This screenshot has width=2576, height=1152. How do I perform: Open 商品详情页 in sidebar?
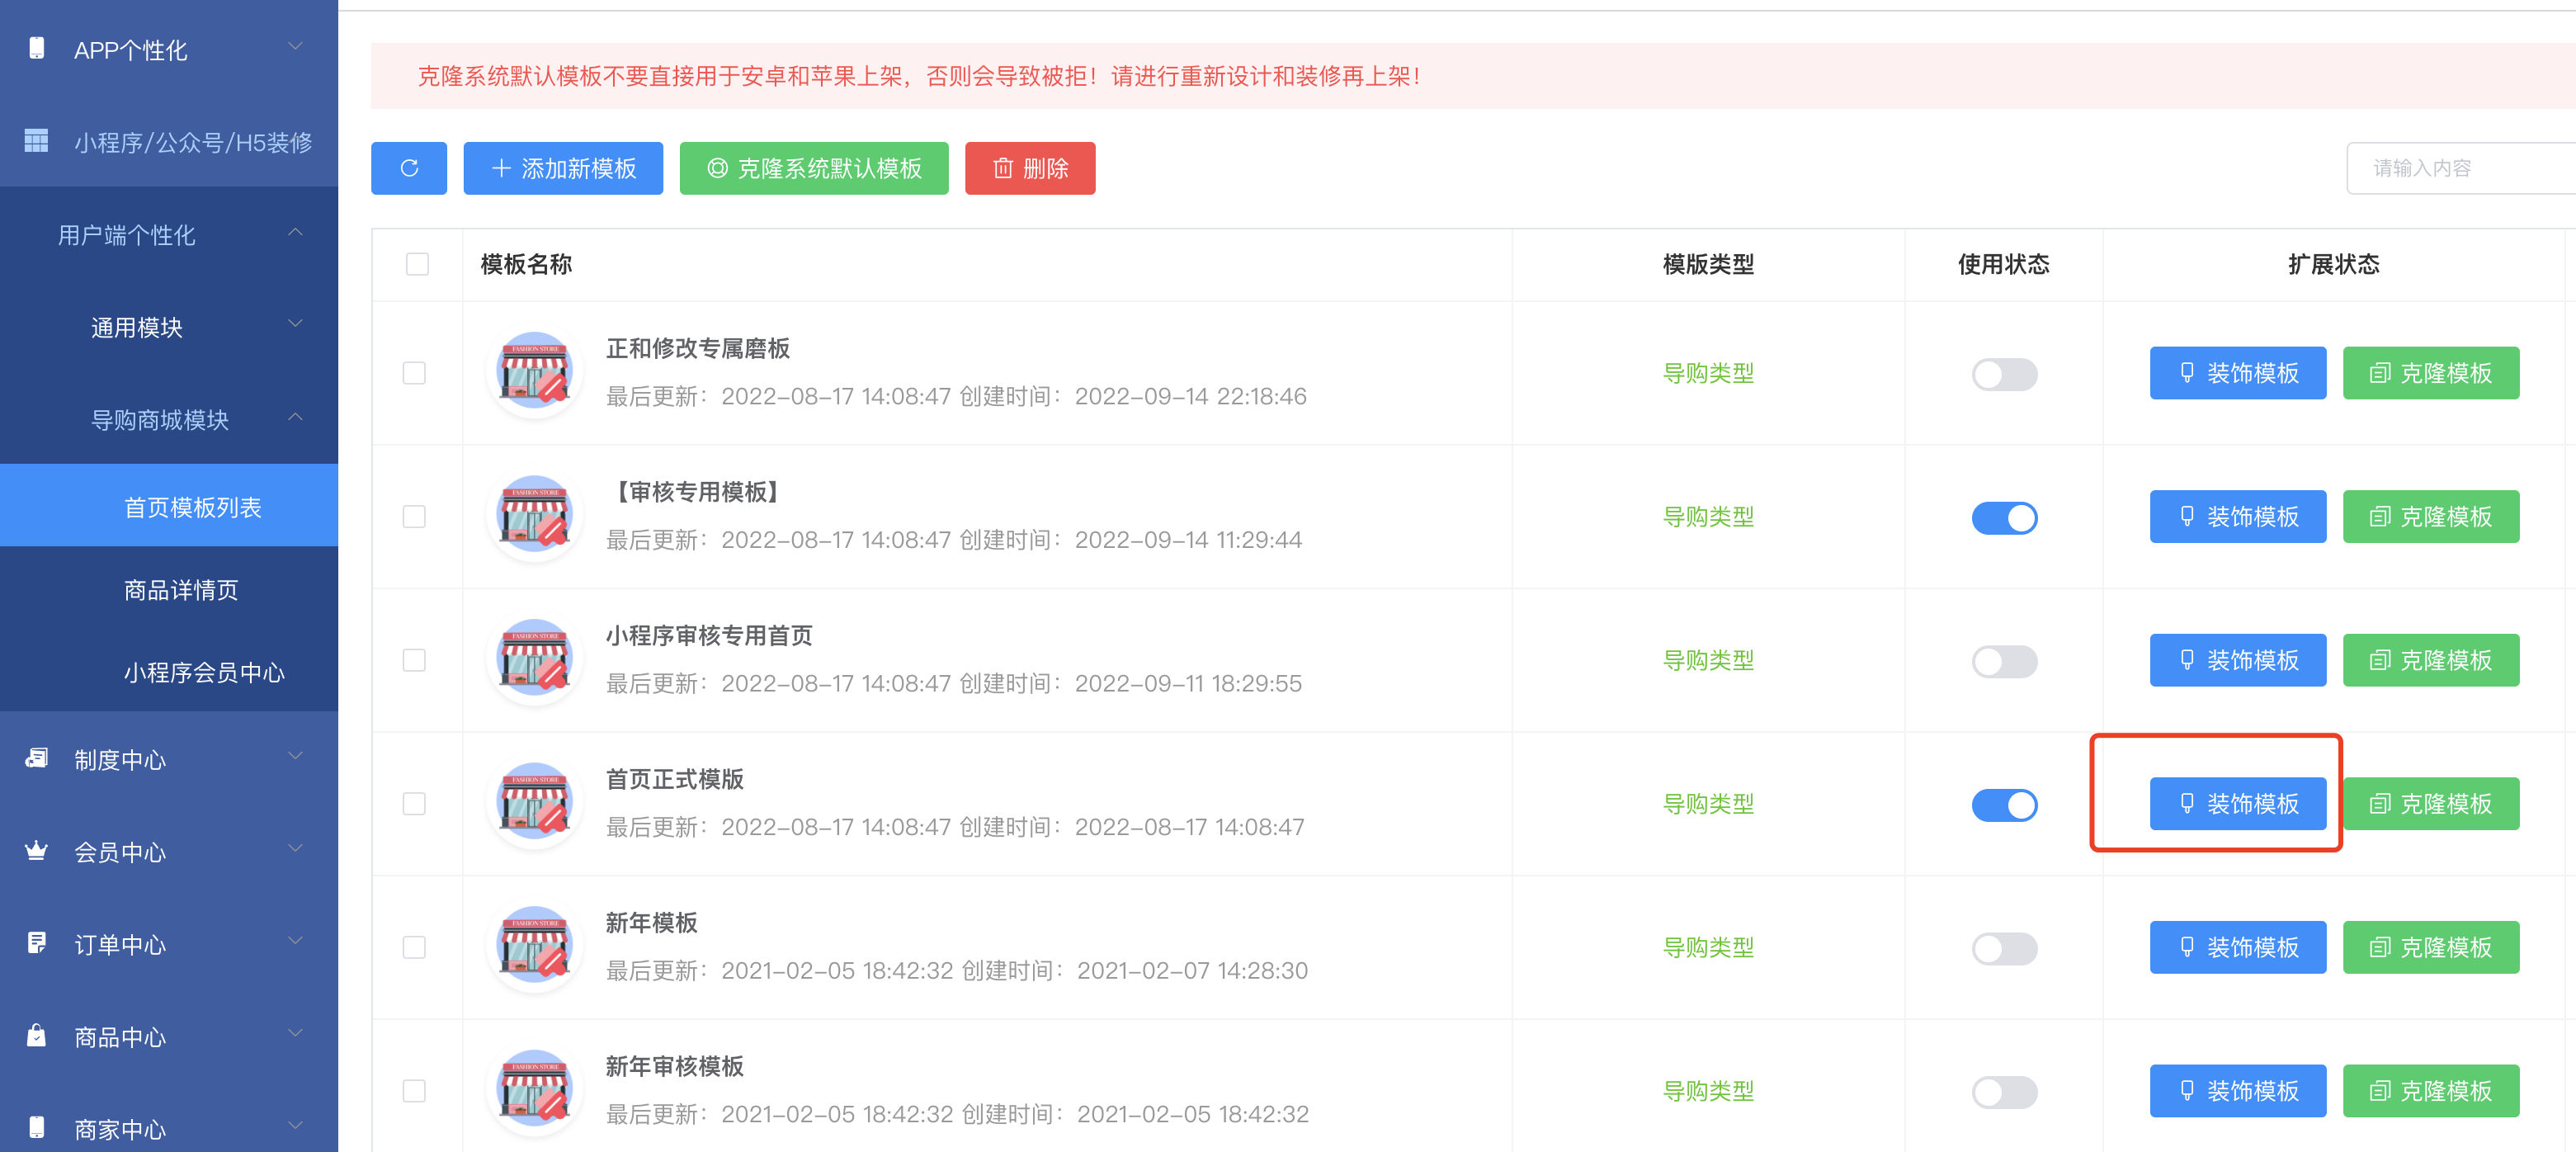click(x=169, y=589)
